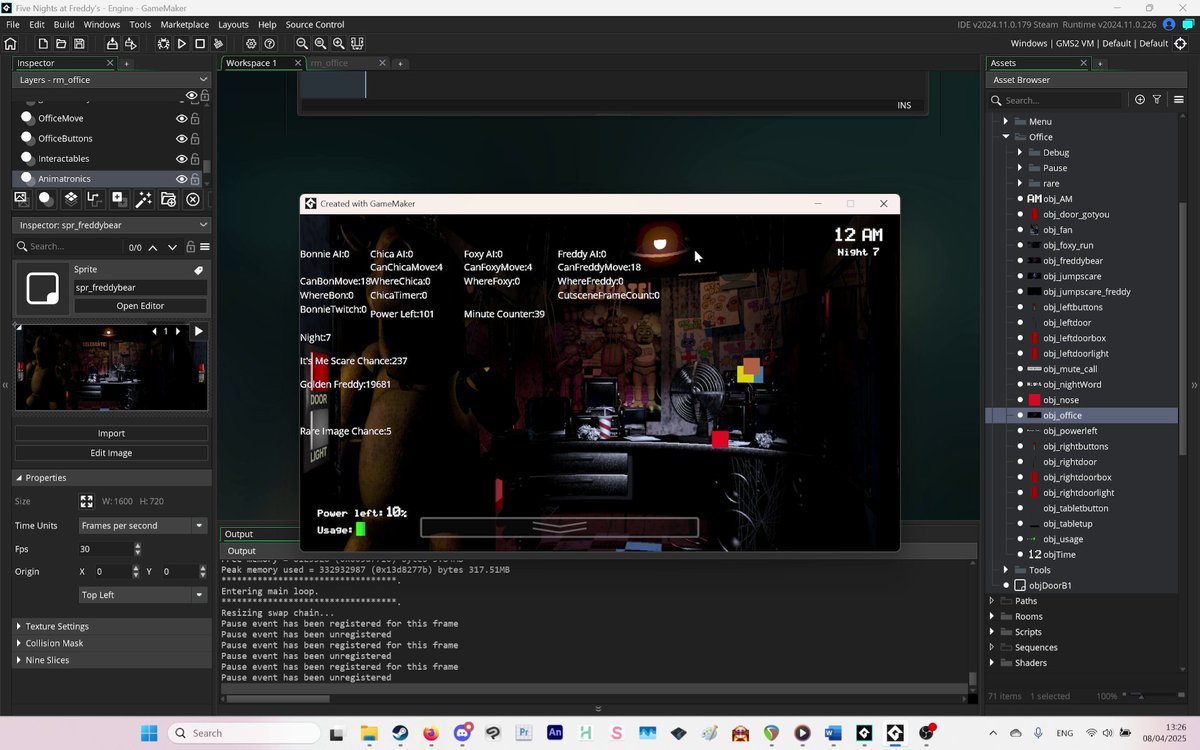Expand the Debug folder in assets
This screenshot has height=750, width=1200.
[1020, 152]
